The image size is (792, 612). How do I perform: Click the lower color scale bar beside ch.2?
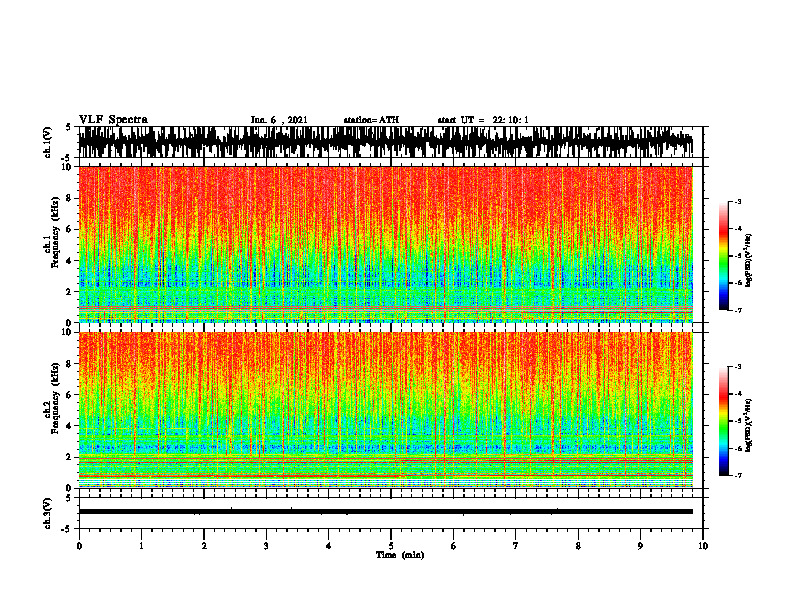724,421
